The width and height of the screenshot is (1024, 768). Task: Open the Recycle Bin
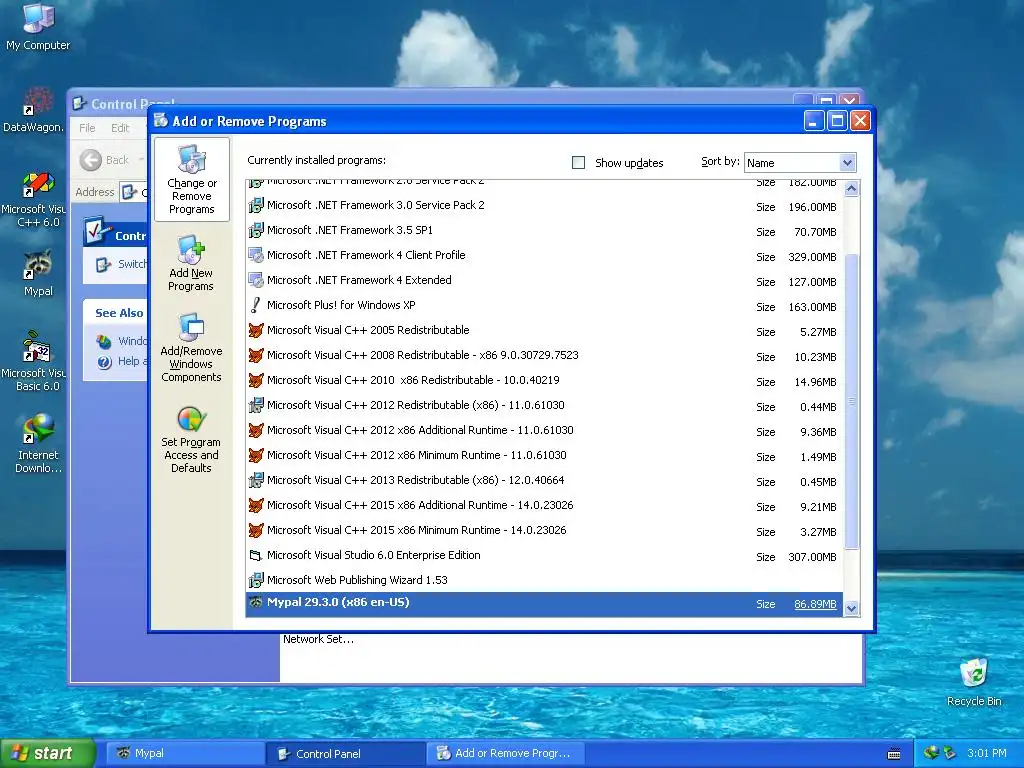coord(974,682)
